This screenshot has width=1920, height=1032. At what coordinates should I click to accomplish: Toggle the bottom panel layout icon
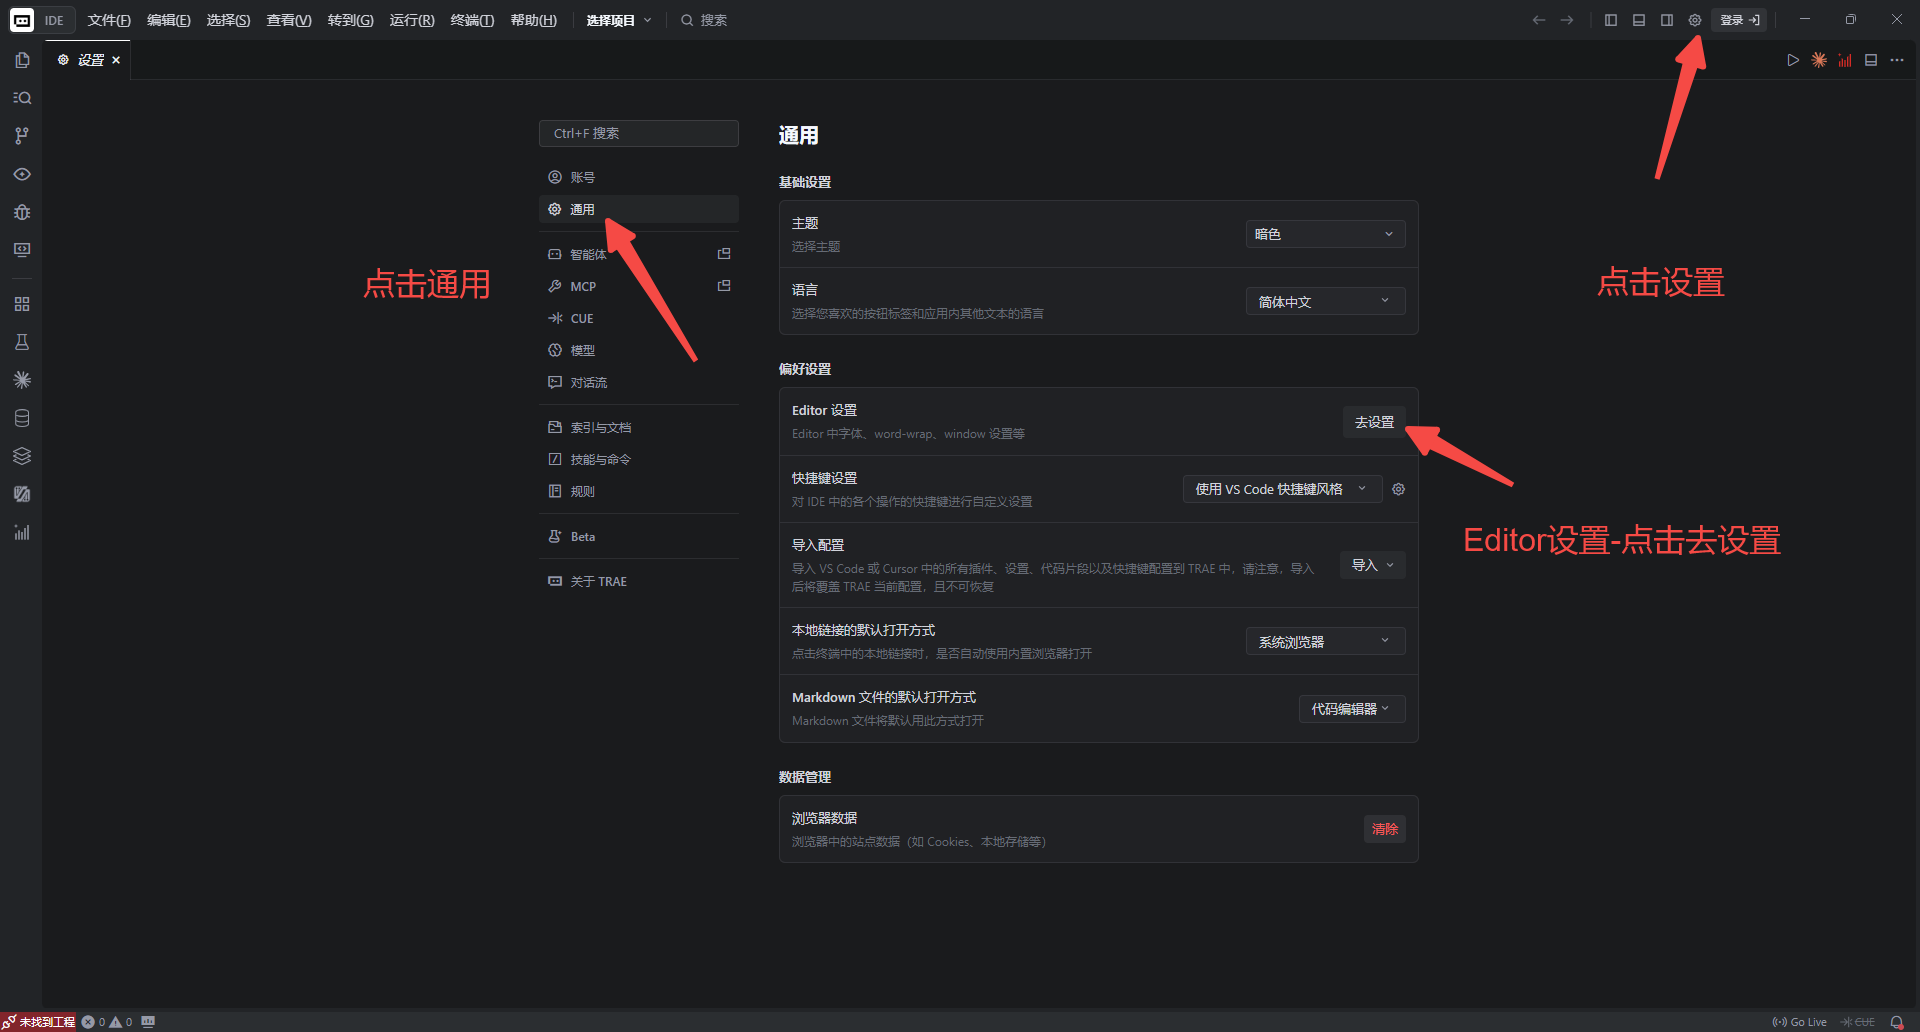point(1639,20)
